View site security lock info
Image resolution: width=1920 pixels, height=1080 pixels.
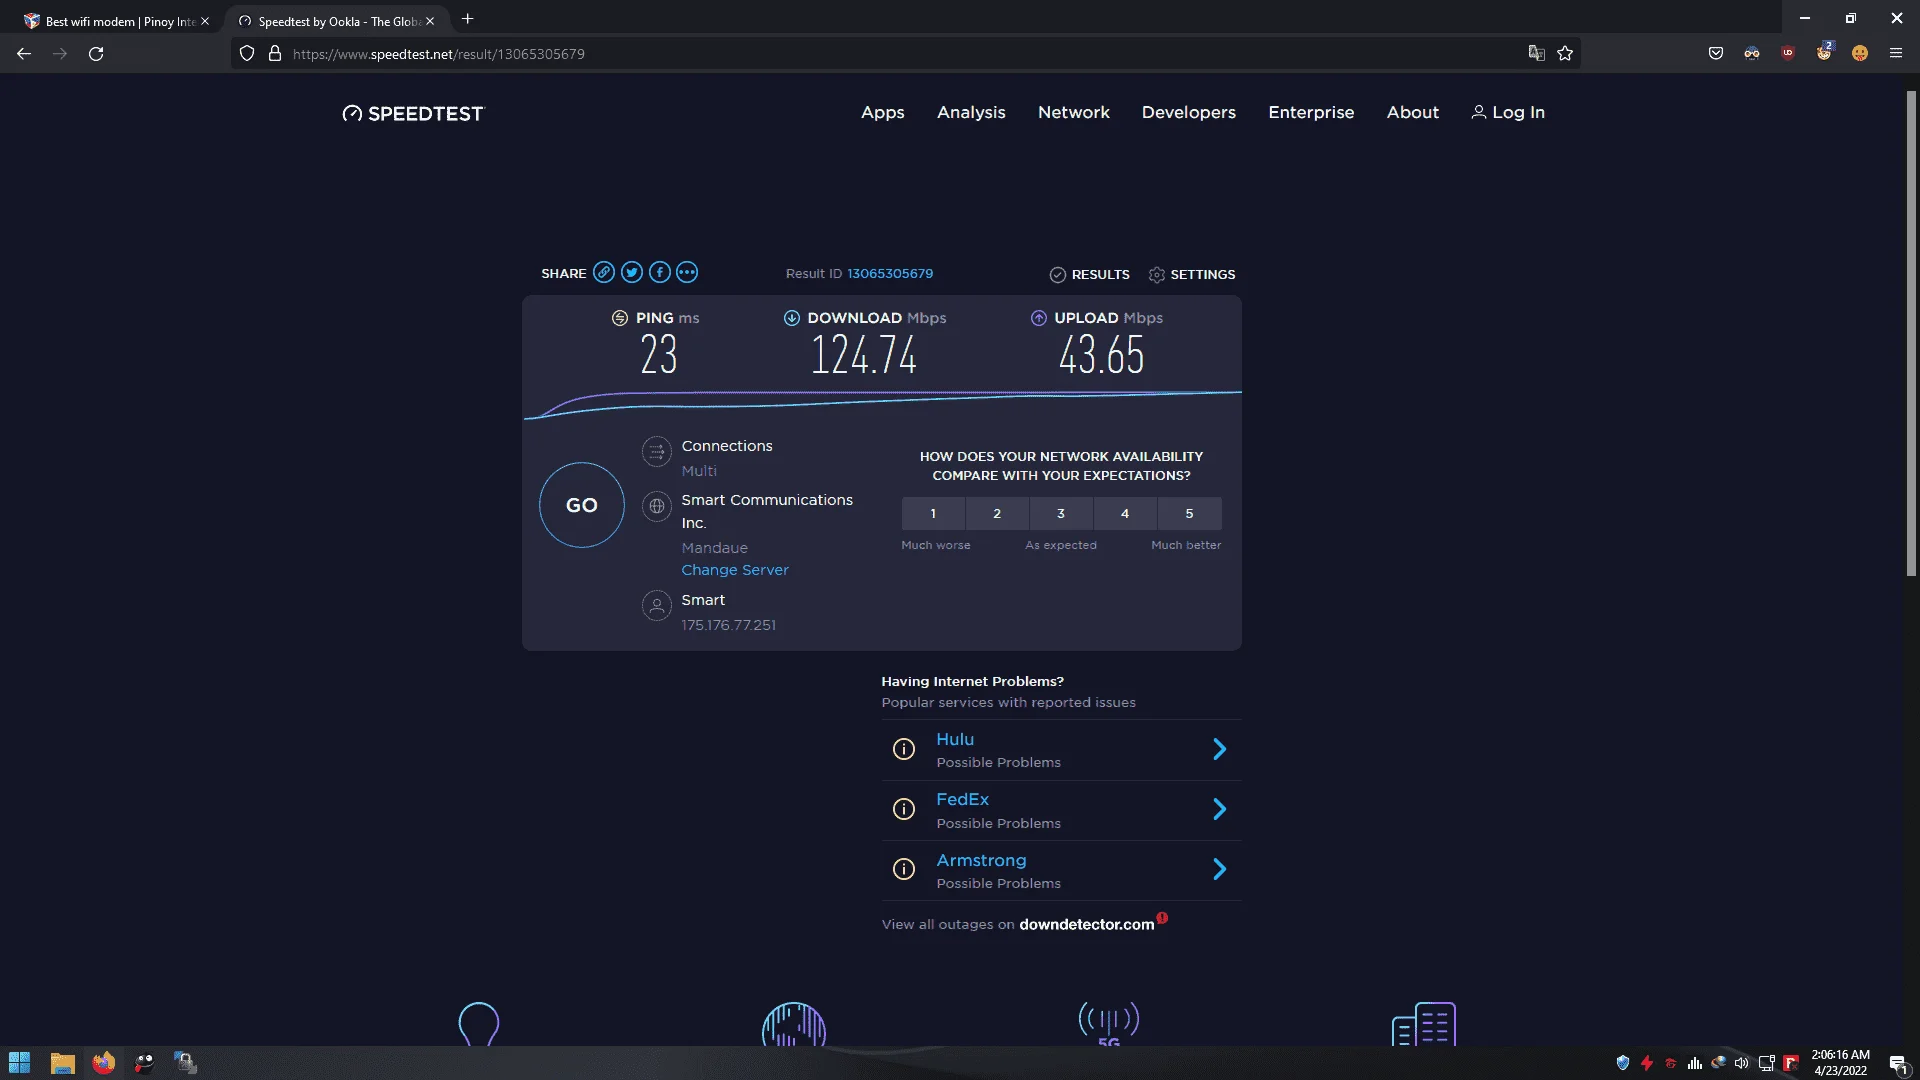[275, 54]
